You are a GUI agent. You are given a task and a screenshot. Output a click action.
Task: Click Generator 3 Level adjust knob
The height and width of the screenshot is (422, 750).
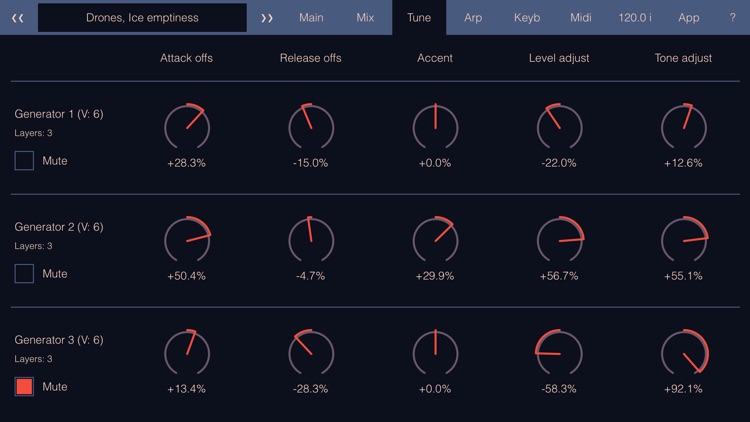[559, 353]
